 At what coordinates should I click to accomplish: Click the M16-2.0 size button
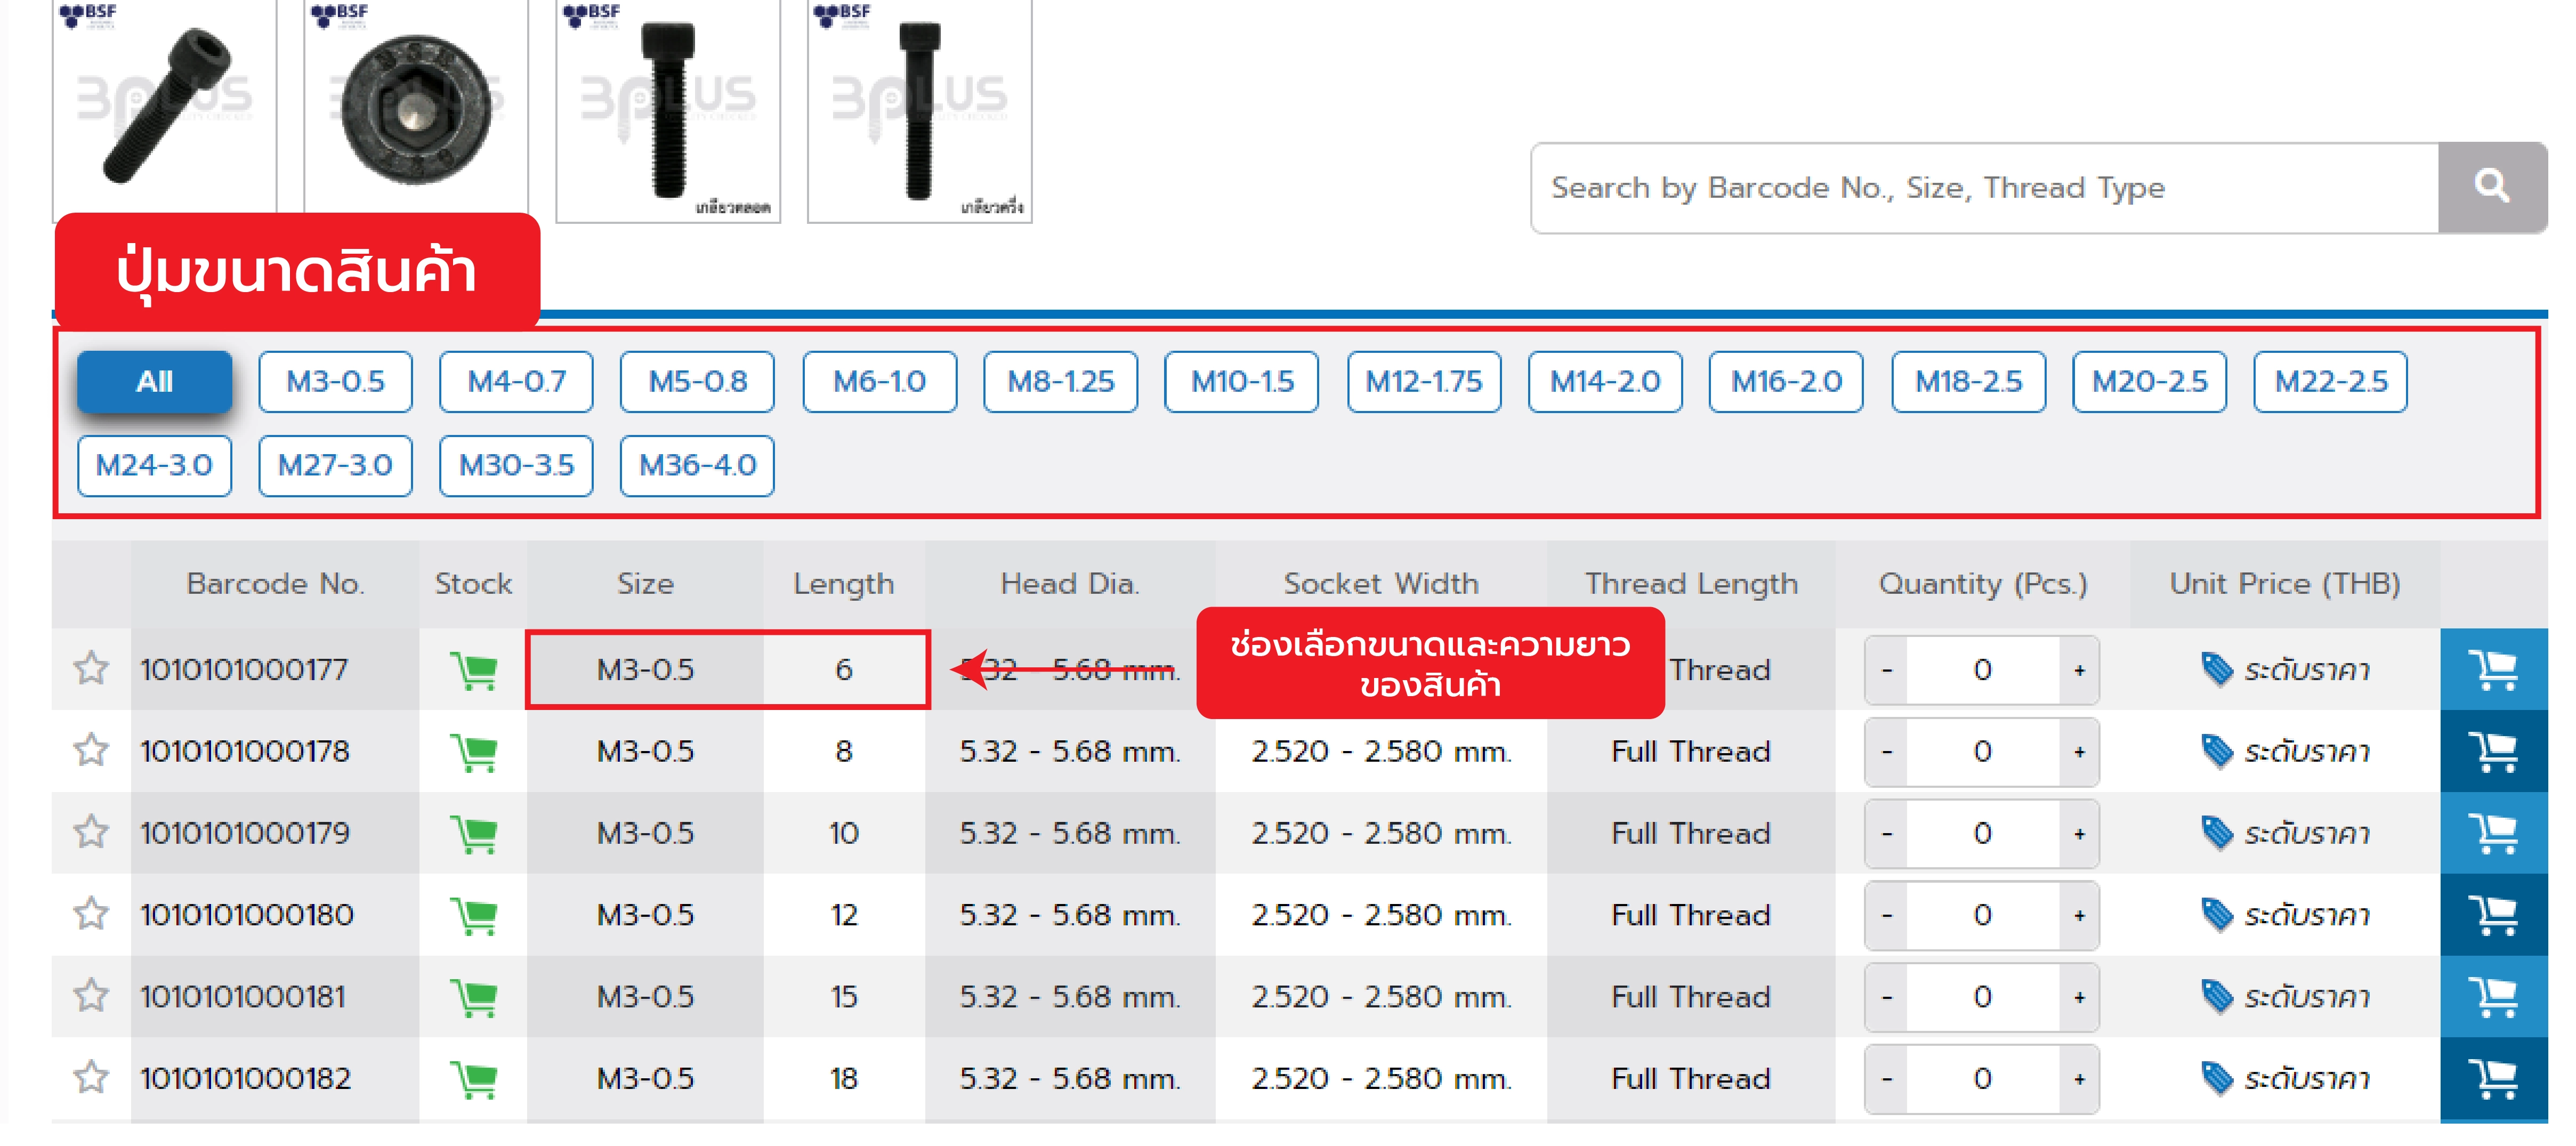(1785, 381)
